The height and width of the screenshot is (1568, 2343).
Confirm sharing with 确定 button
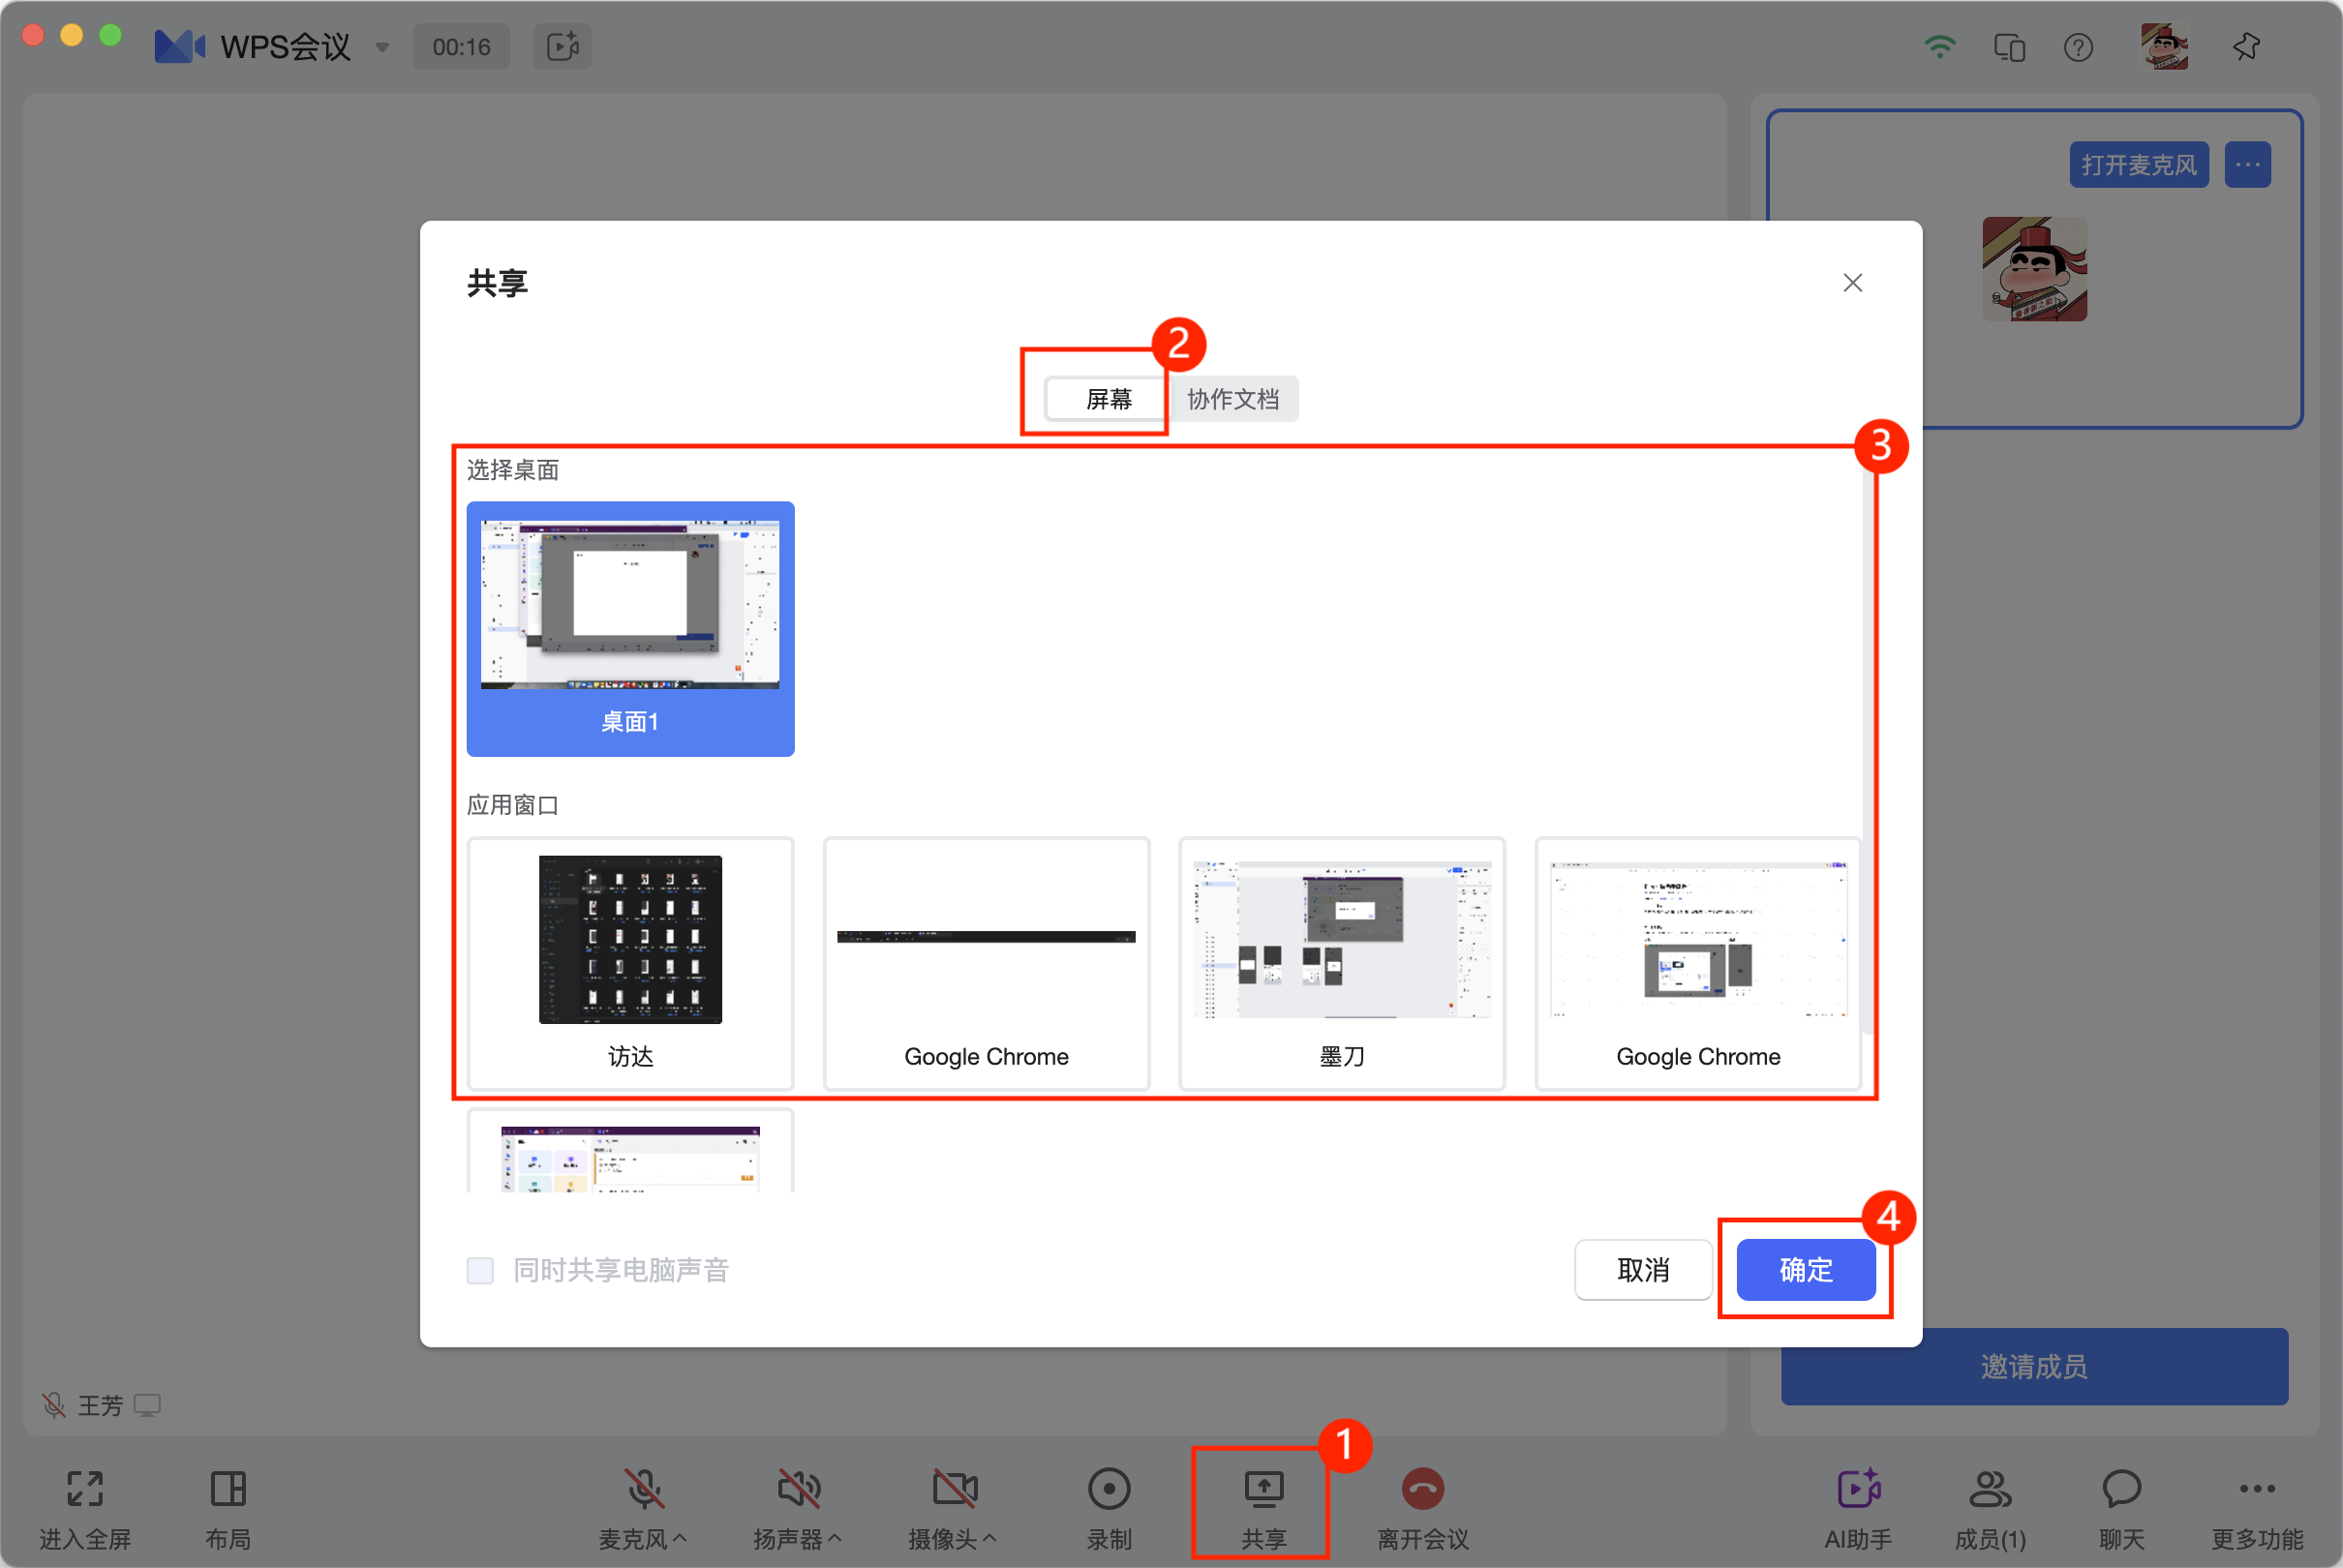(1805, 1270)
